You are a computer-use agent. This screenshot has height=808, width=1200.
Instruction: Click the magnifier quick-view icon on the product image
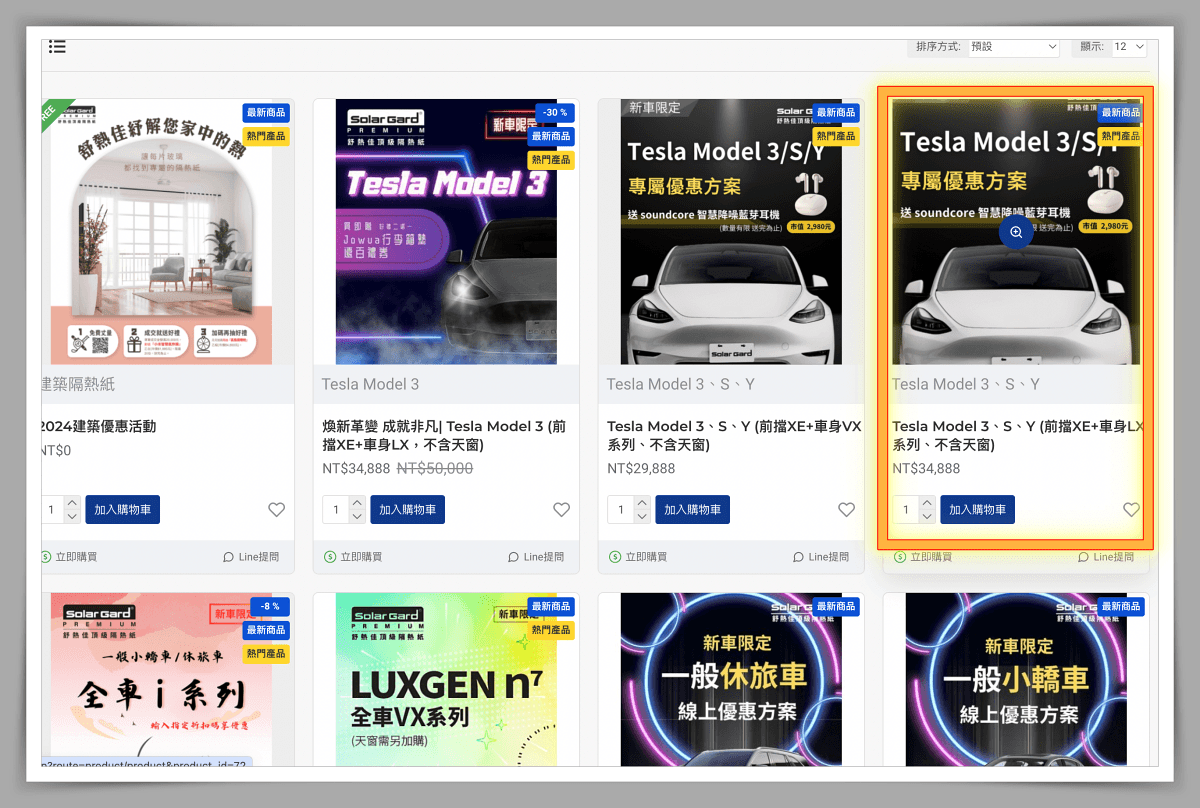[1016, 232]
